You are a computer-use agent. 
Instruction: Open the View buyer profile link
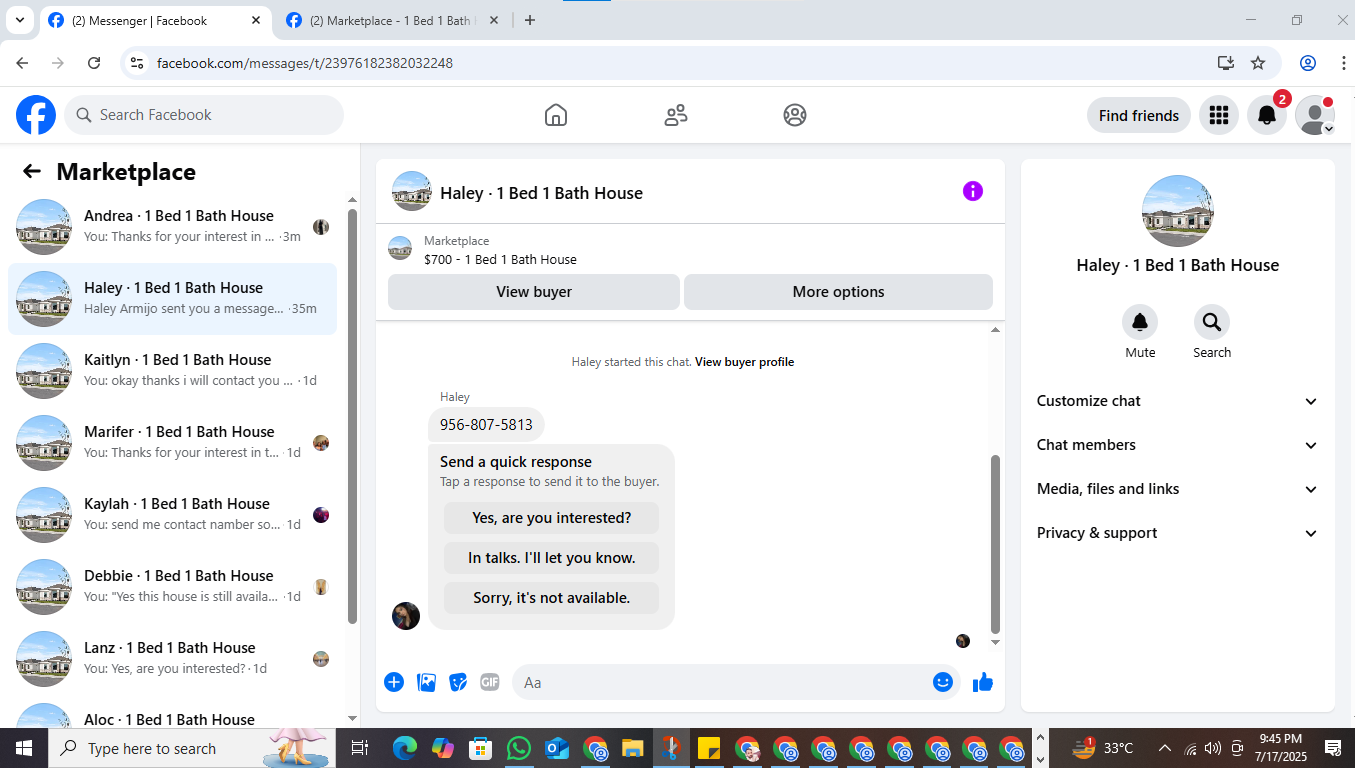pos(744,362)
